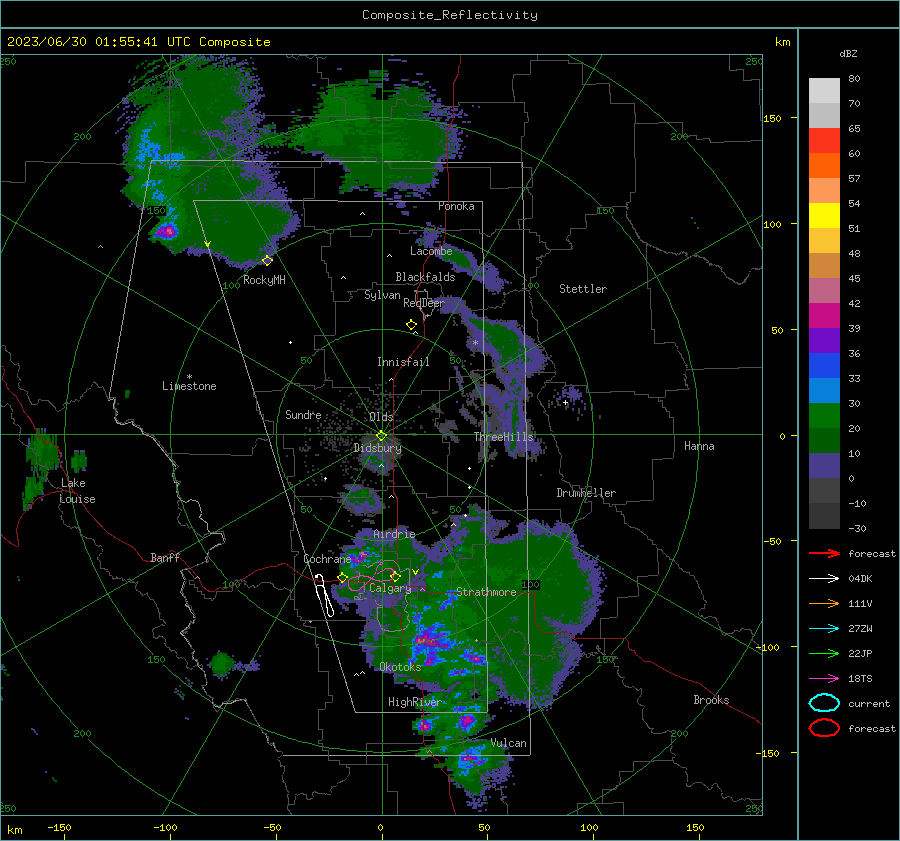Click the -150 tick on bottom km axis

(59, 827)
